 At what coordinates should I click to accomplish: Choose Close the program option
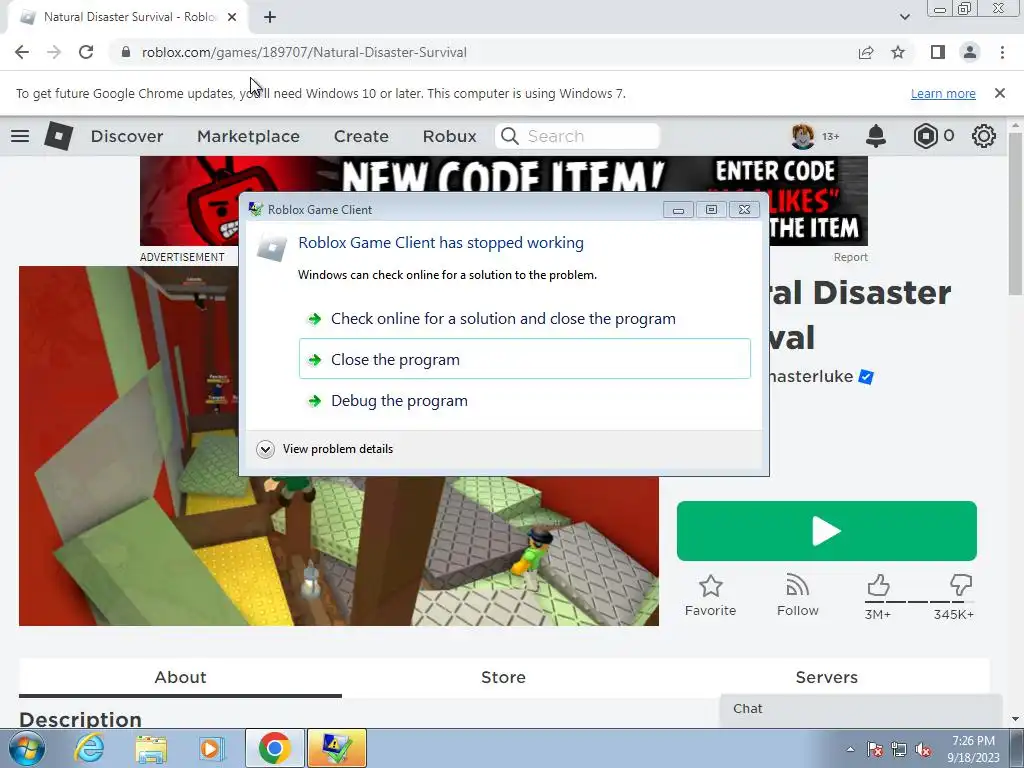click(524, 359)
